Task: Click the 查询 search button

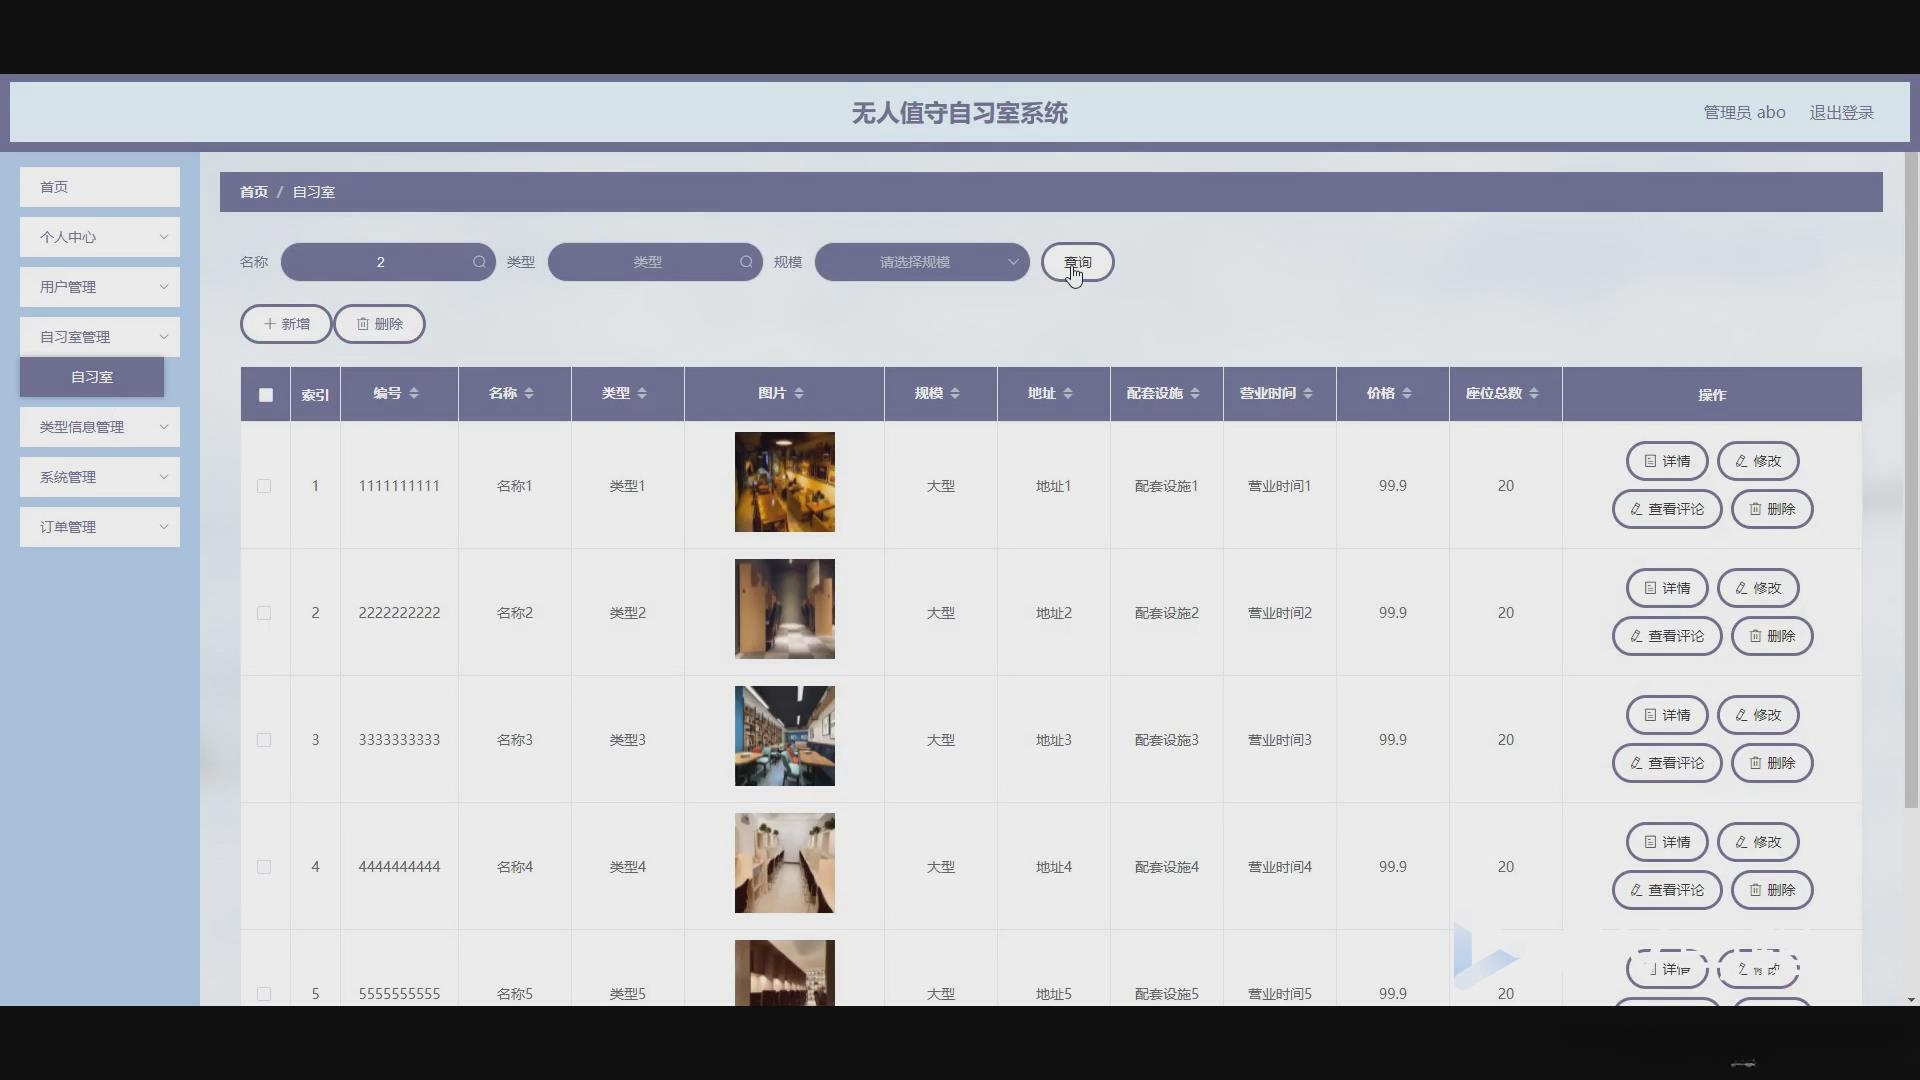Action: coord(1077,262)
